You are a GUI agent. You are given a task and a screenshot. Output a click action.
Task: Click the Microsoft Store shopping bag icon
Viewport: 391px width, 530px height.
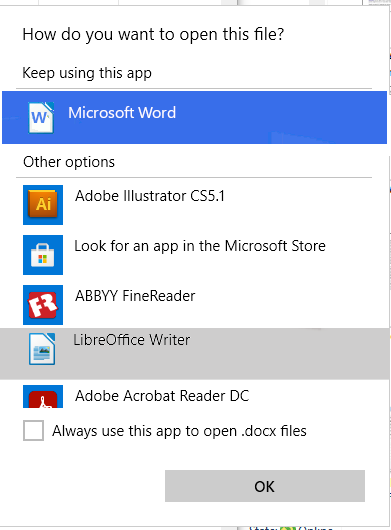[x=43, y=255]
